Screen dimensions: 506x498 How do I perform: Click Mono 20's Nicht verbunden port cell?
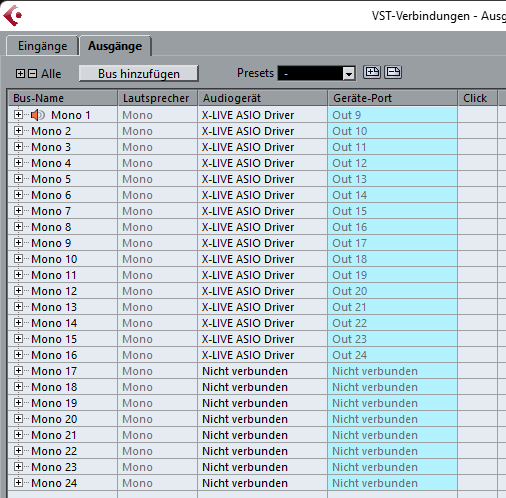392,419
